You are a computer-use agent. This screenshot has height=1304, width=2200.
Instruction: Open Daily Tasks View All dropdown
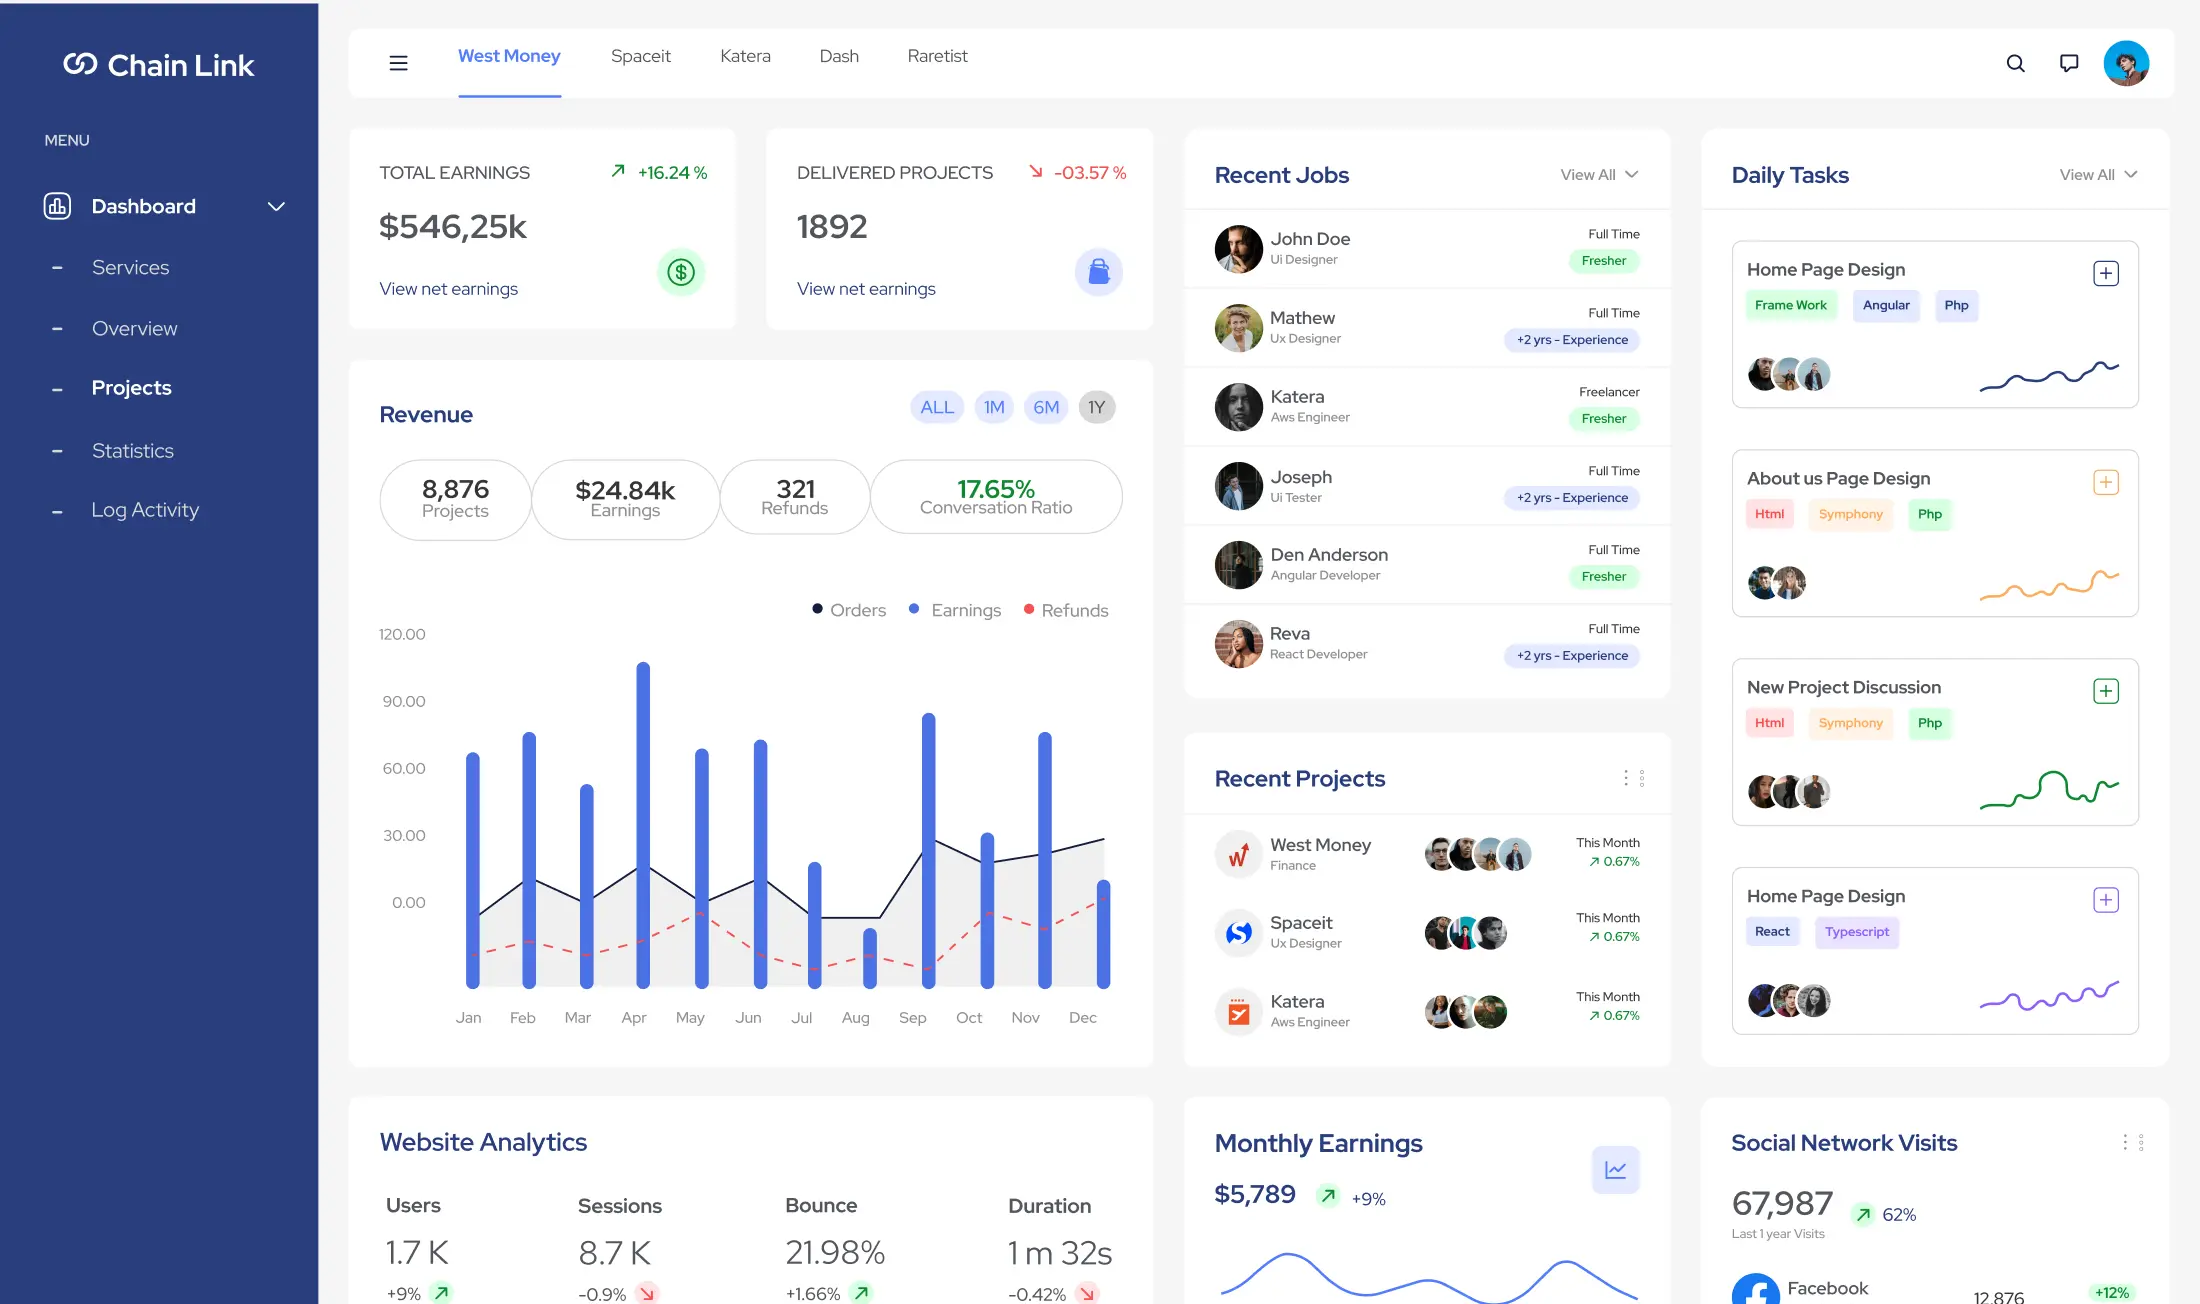[2097, 174]
